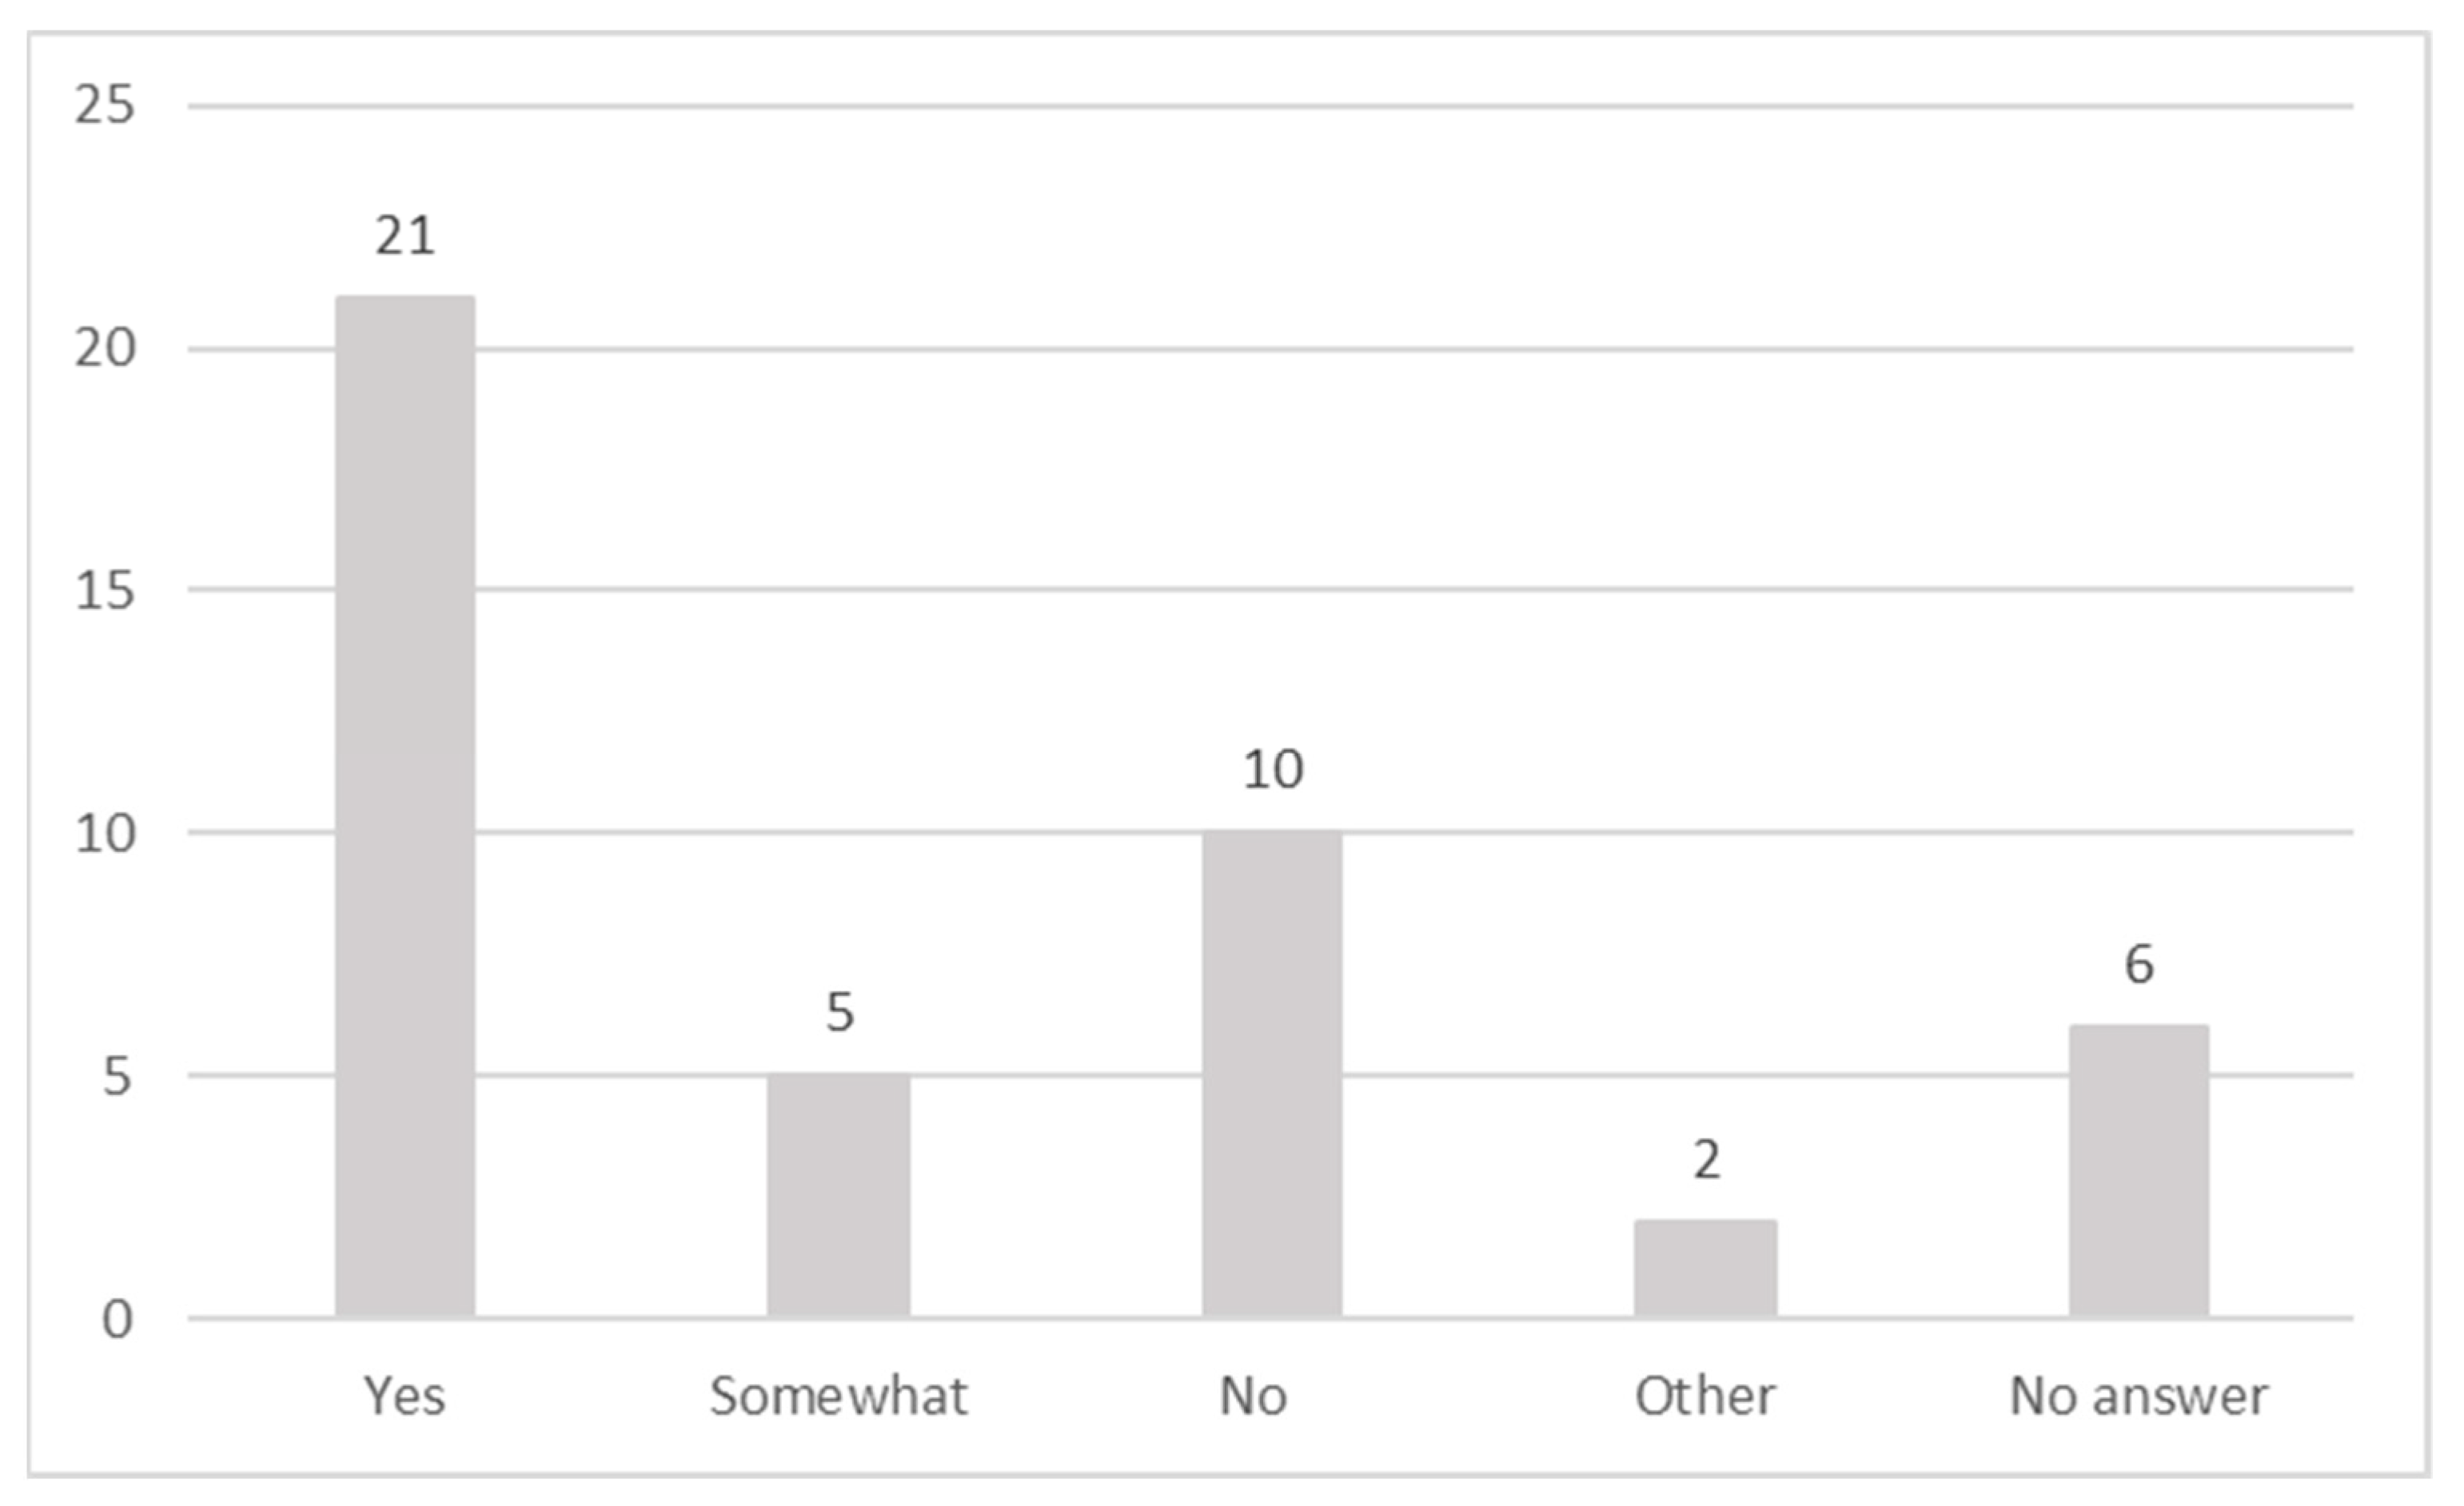Click the "20" value axis label
The height and width of the screenshot is (1506, 2464).
[x=105, y=349]
